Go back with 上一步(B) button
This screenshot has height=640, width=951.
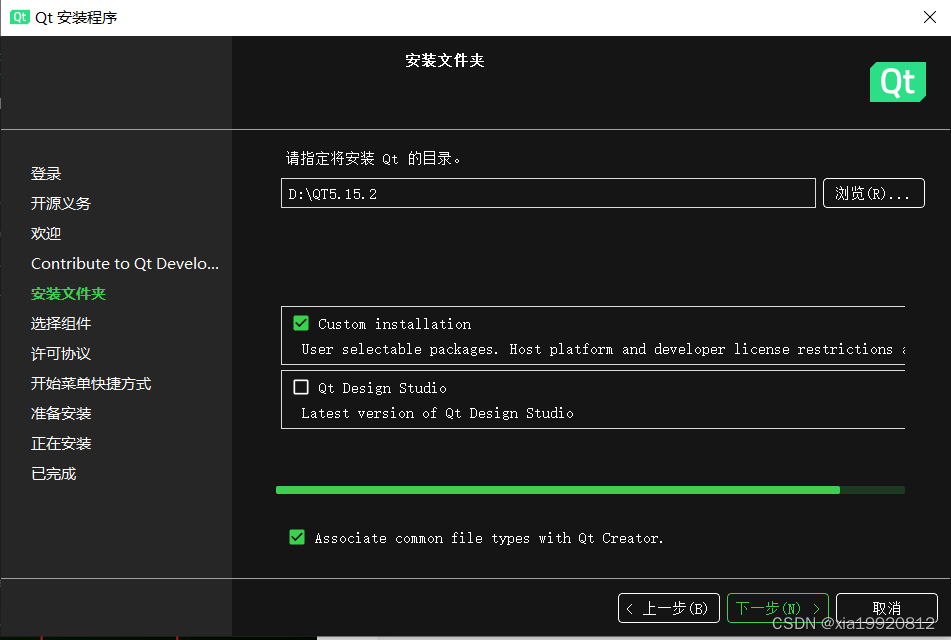[x=668, y=608]
